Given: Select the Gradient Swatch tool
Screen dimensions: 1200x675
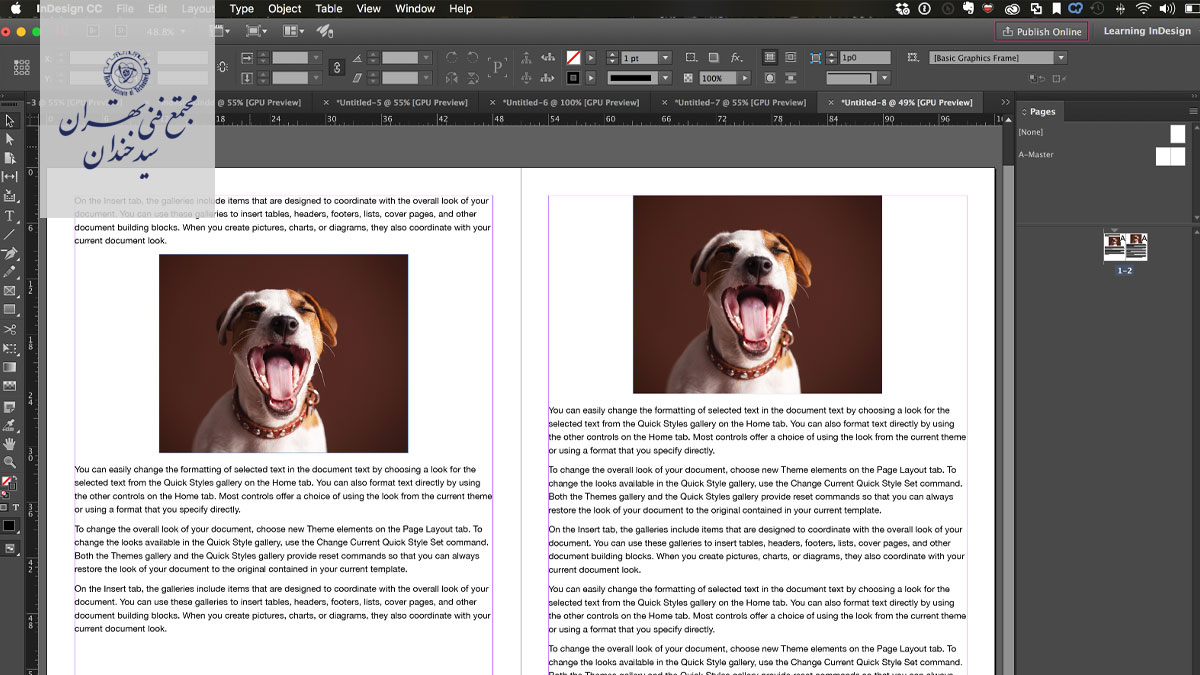Looking at the screenshot, I should [10, 367].
